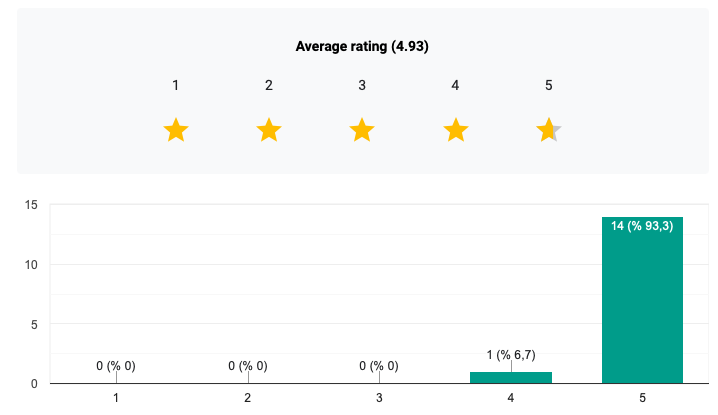Screen dimensions: 718x415
Task: Click the number 2 above the second star
Action: coord(269,85)
